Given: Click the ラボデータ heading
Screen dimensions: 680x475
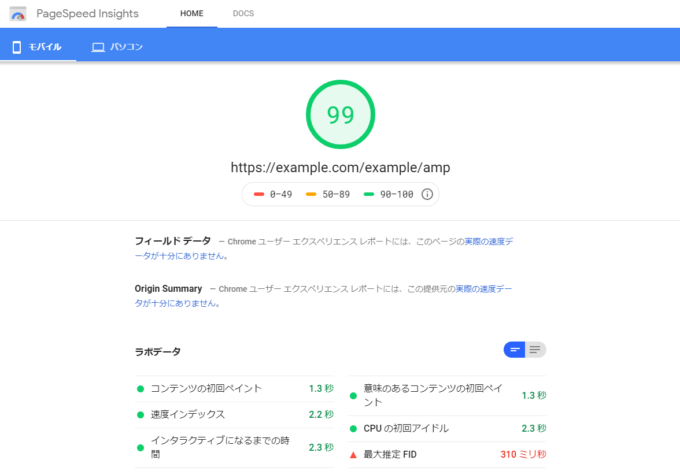Looking at the screenshot, I should [x=158, y=352].
